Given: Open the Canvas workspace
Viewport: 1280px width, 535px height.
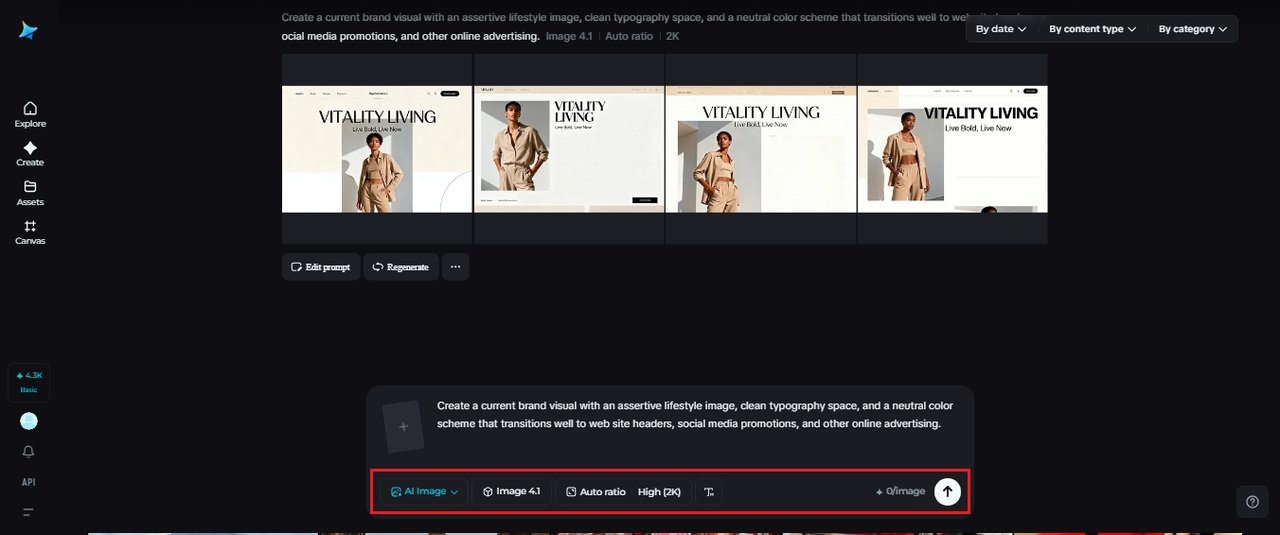Looking at the screenshot, I should 30,232.
